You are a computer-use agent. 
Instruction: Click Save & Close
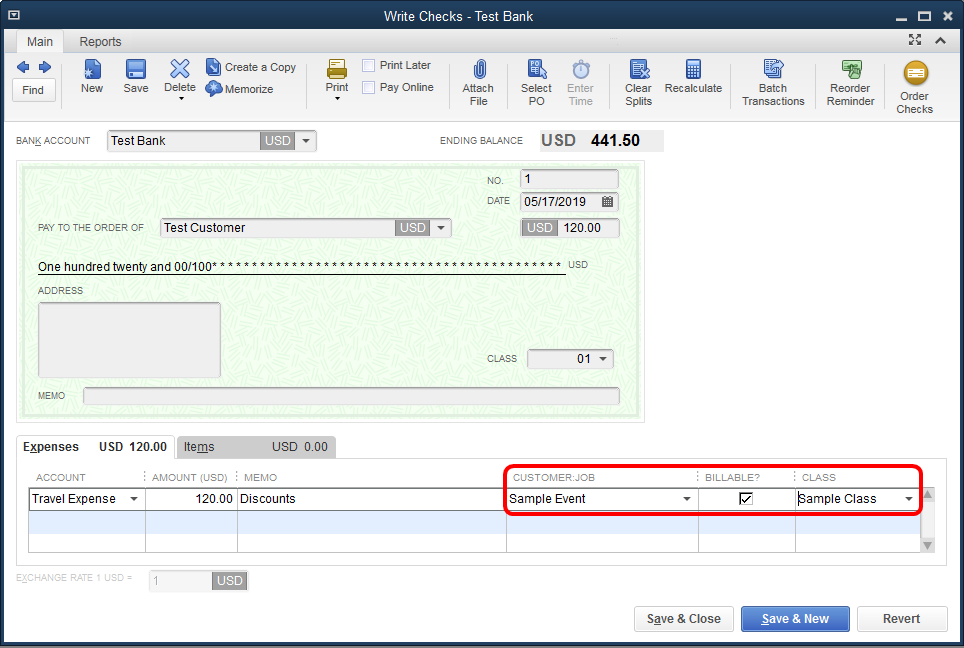pos(684,618)
